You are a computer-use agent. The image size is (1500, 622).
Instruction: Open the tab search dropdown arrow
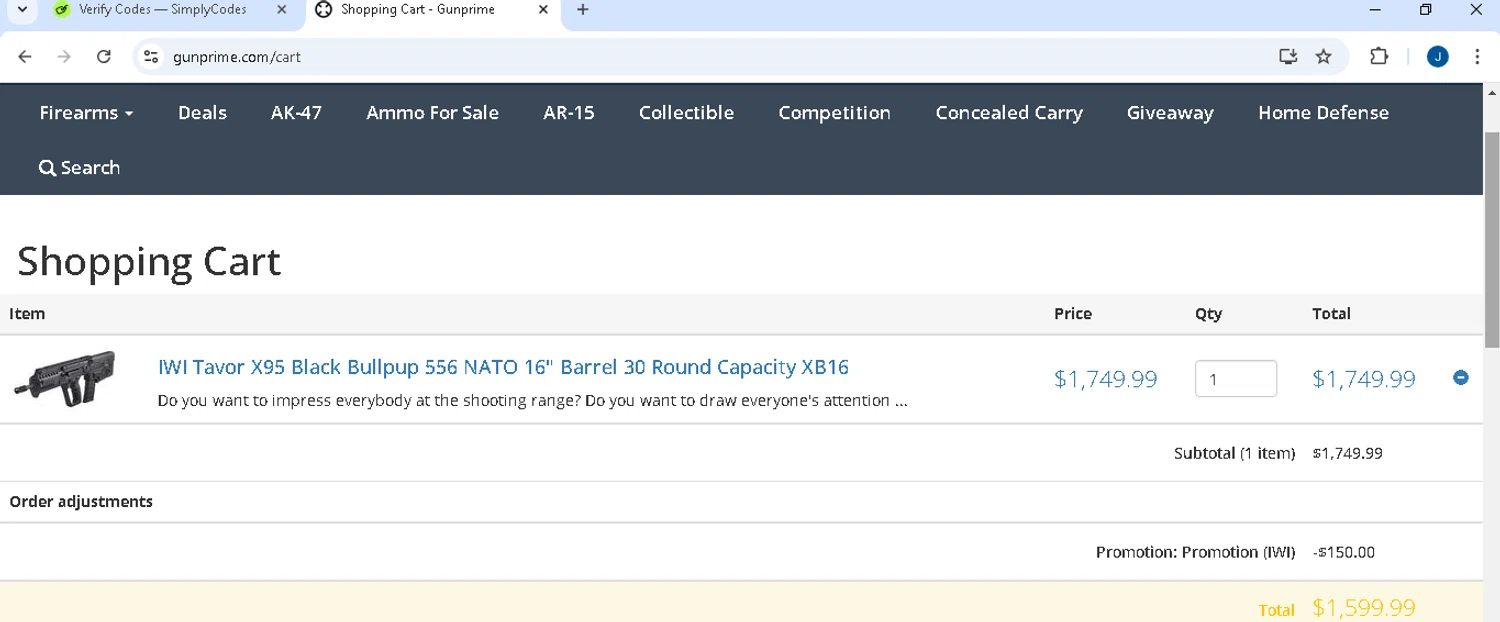click(22, 10)
